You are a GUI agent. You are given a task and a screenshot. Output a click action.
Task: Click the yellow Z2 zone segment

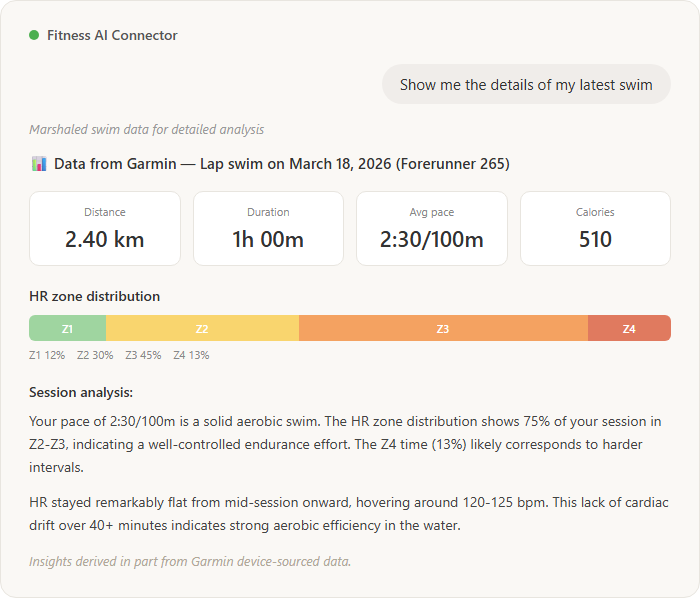[202, 329]
